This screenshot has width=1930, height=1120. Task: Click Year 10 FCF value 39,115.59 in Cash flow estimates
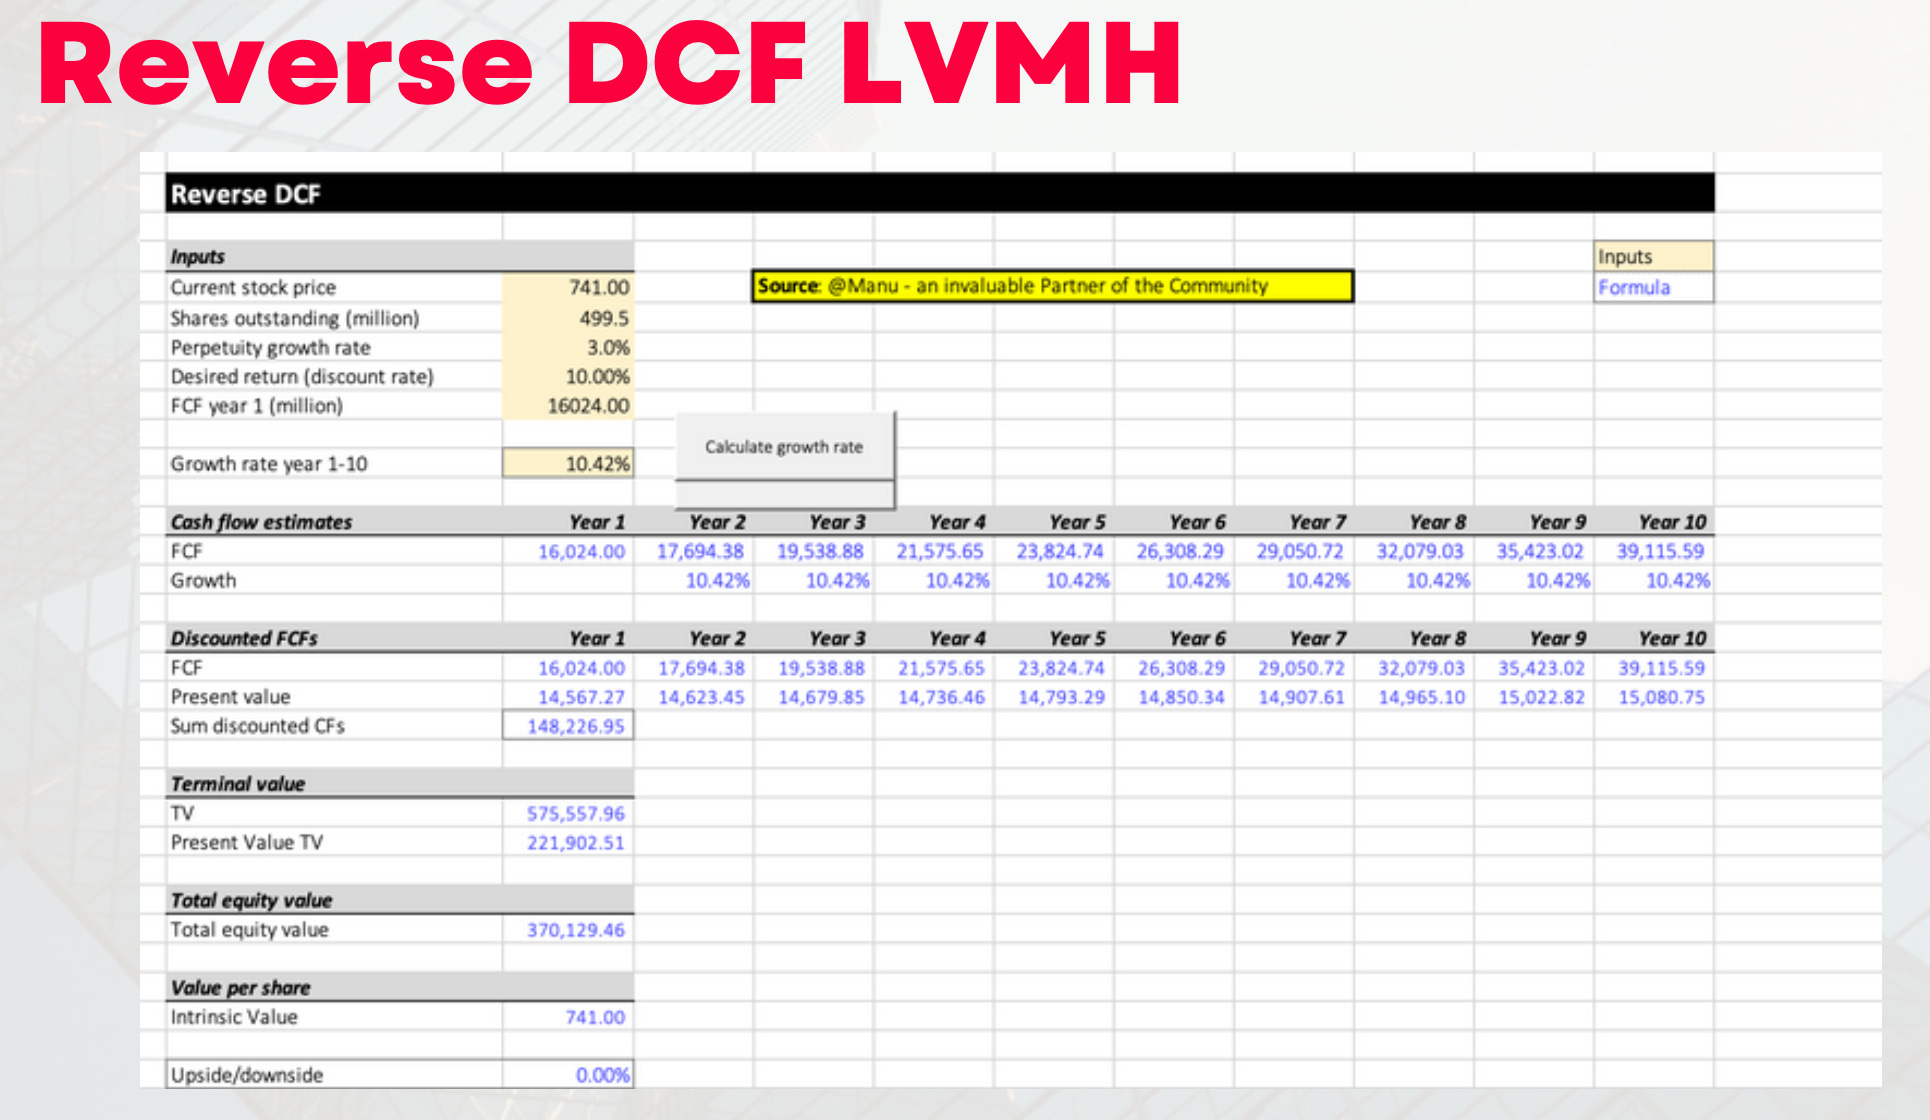click(x=1658, y=551)
